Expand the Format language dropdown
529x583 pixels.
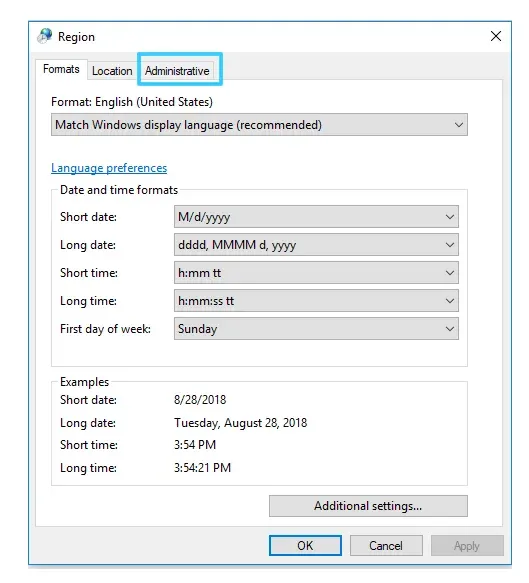pyautogui.click(x=259, y=125)
